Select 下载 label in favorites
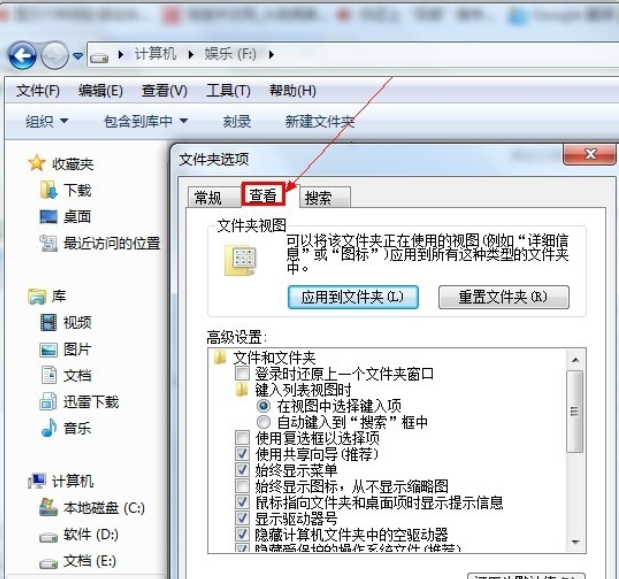 tap(77, 190)
